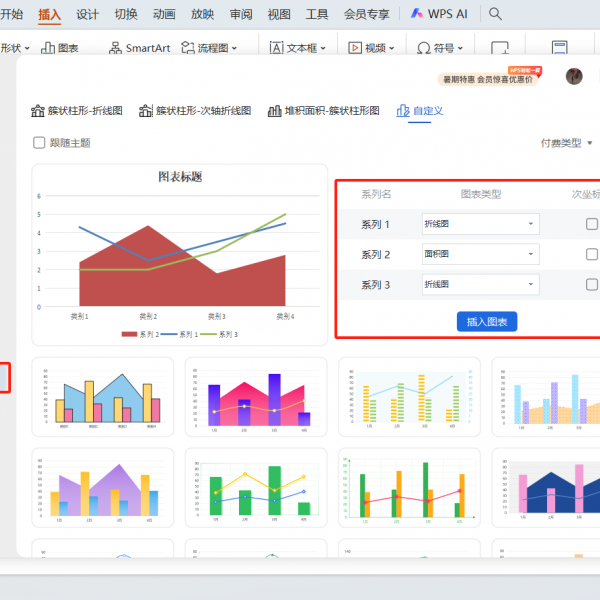
Task: Click the 插入图表 button
Action: point(486,321)
